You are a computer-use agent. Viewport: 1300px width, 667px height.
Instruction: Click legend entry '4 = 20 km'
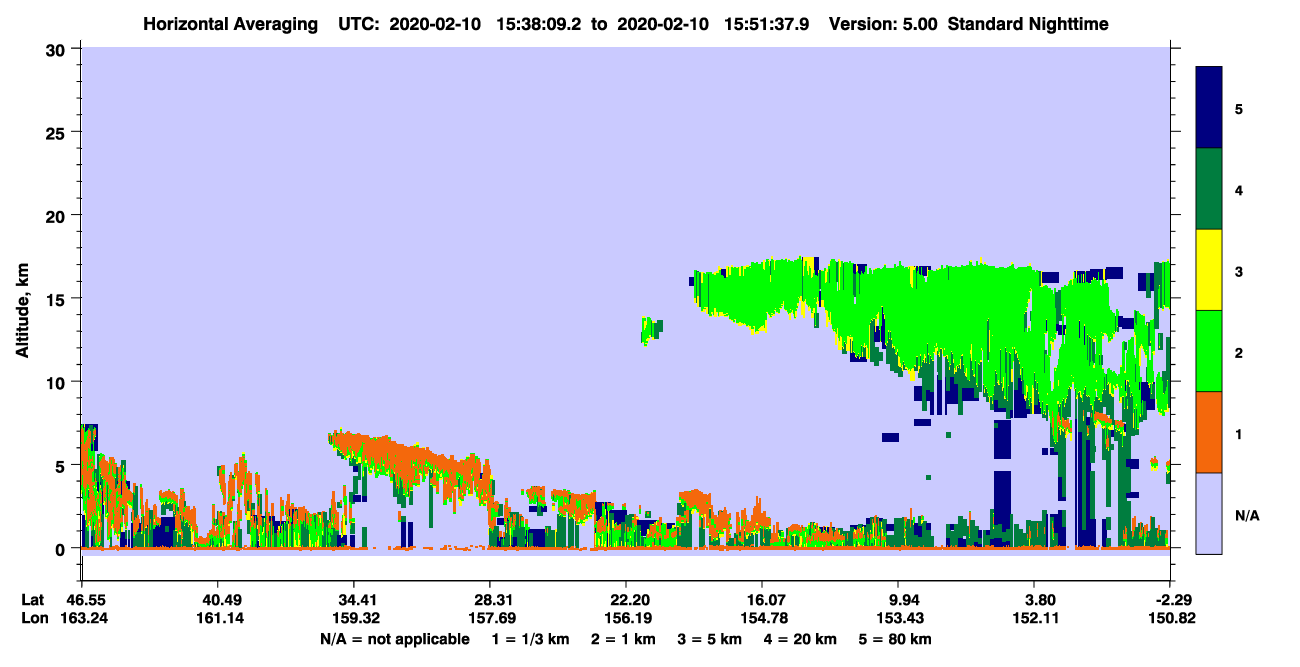pyautogui.click(x=802, y=639)
